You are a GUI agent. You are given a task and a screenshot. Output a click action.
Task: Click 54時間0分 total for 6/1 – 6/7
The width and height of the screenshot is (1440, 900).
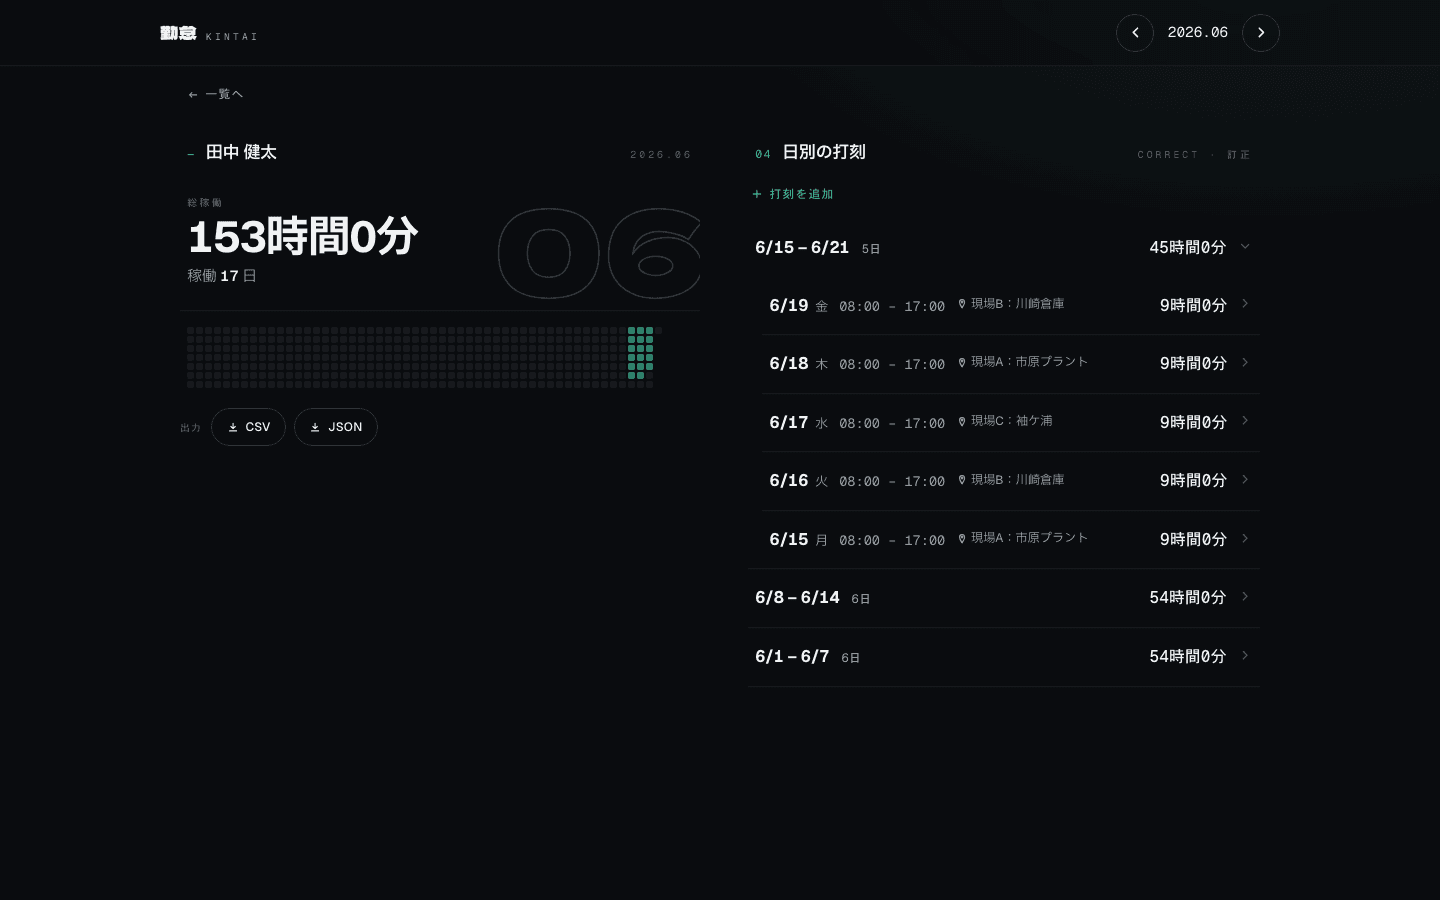1187,656
